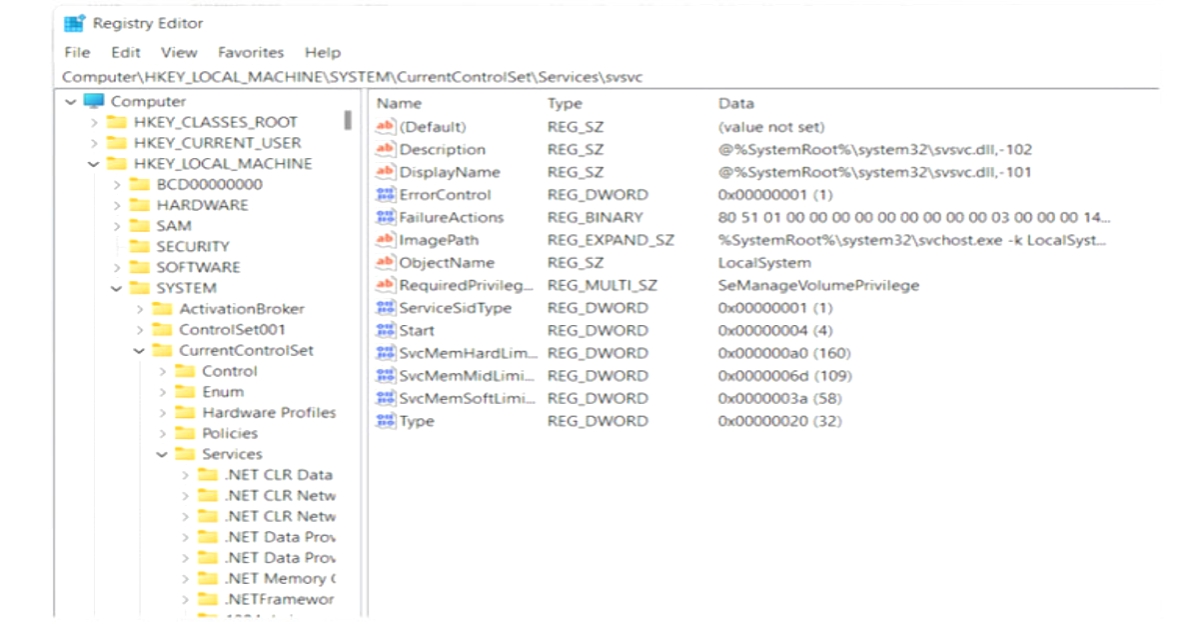Screen dimensions: 1200x628
Task: Select the LocalSystem data value
Action: point(765,263)
